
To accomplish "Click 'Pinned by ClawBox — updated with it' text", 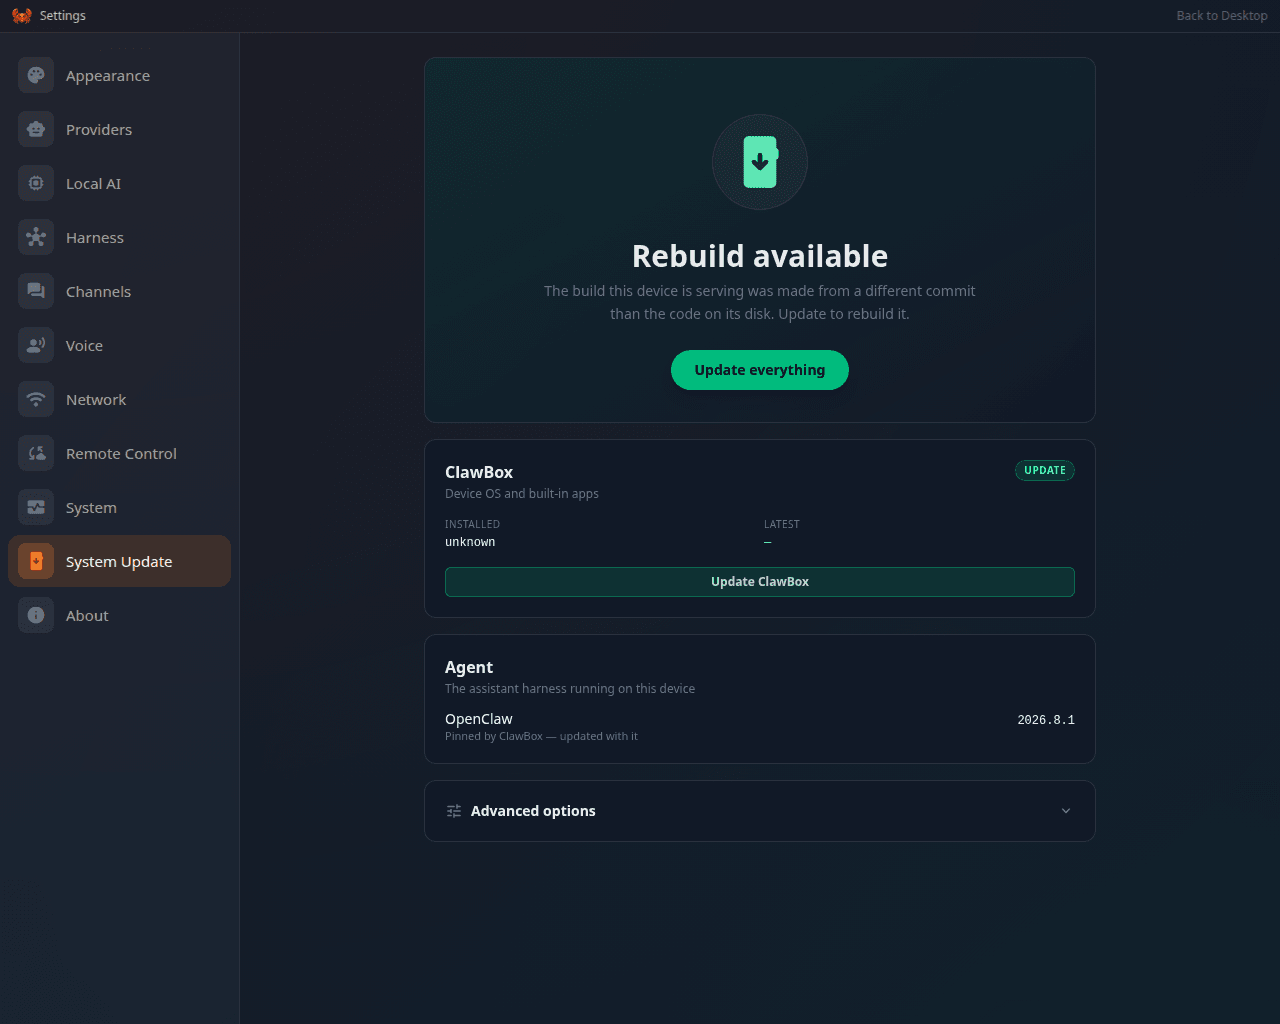I will (541, 736).
